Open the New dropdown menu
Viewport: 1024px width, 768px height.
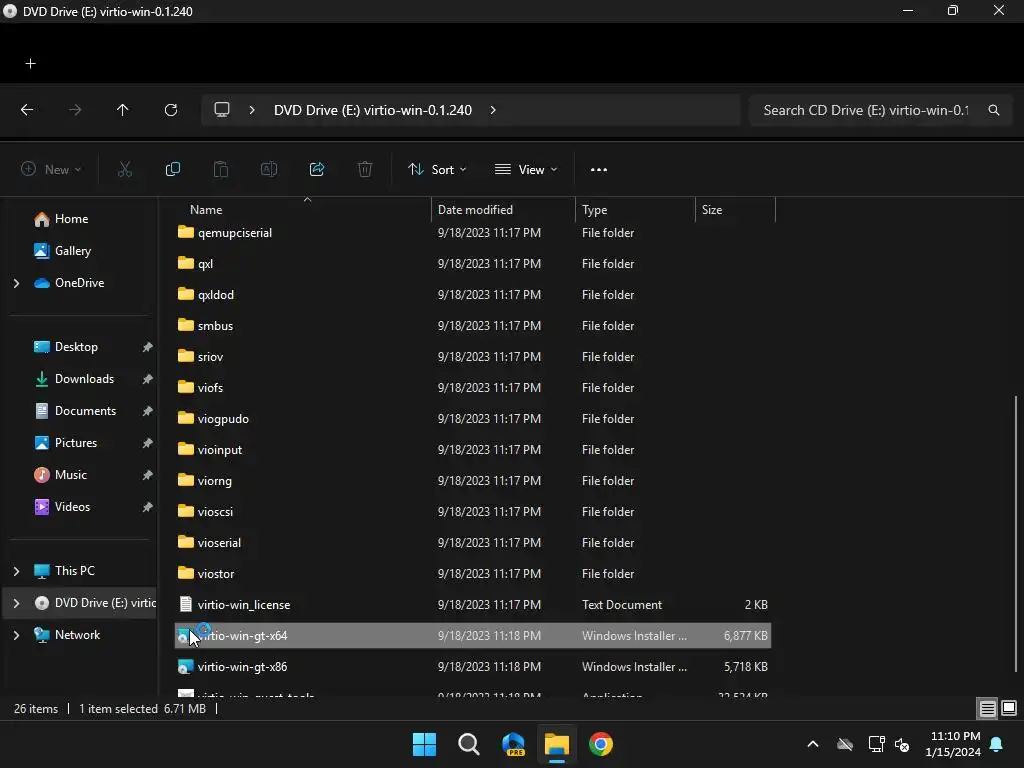point(52,169)
